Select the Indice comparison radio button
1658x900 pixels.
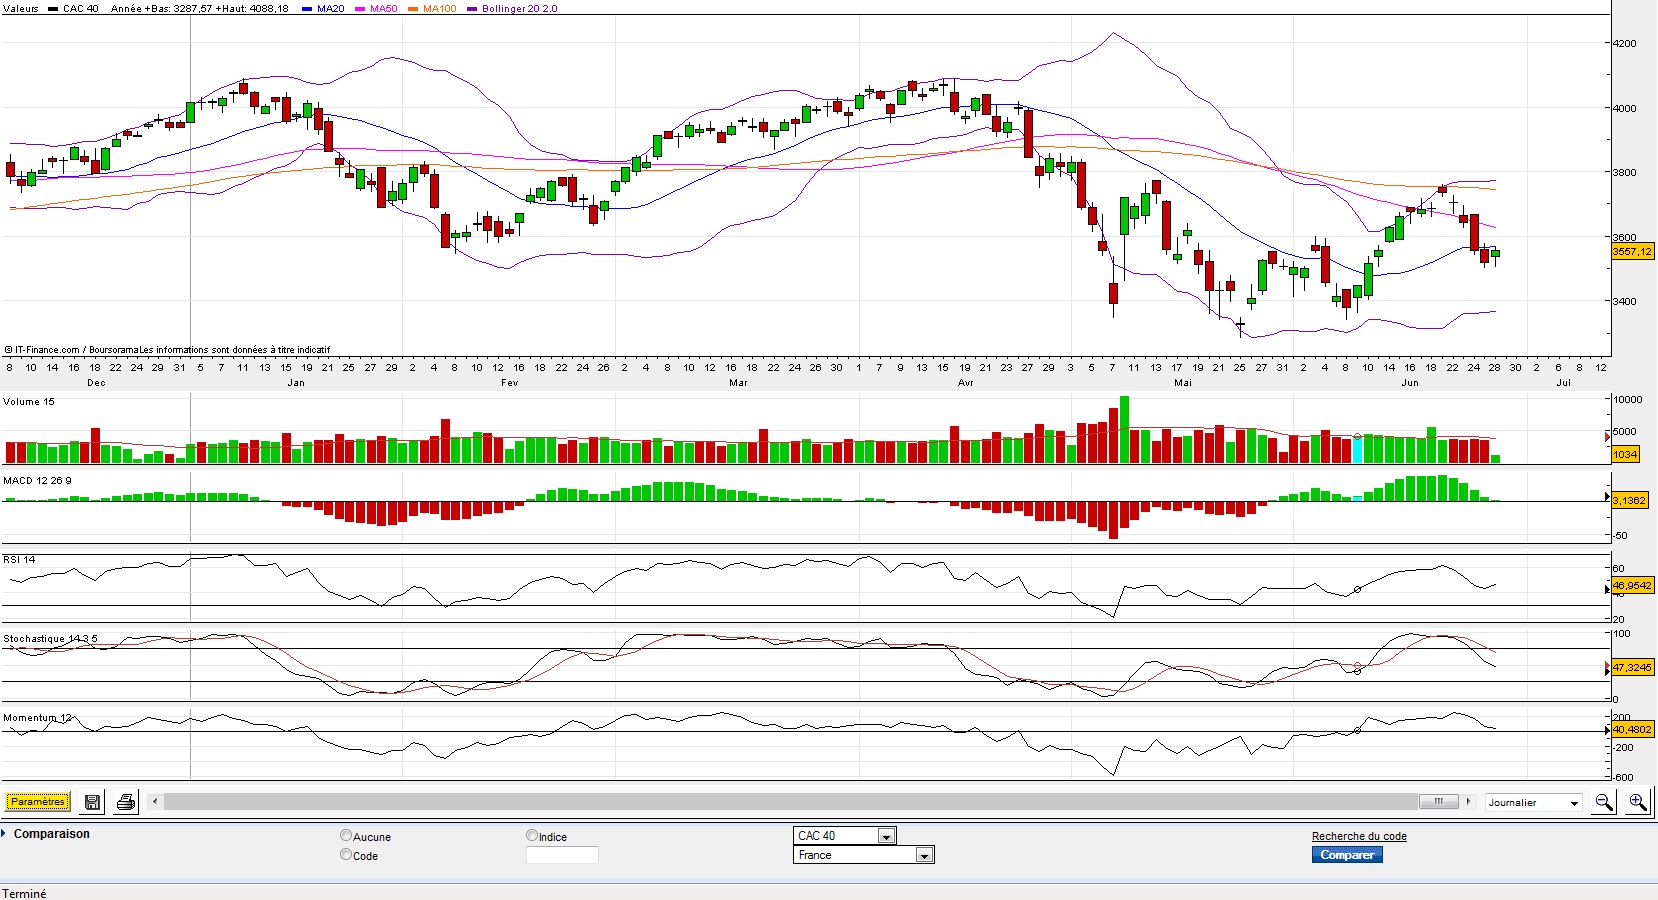pos(532,836)
